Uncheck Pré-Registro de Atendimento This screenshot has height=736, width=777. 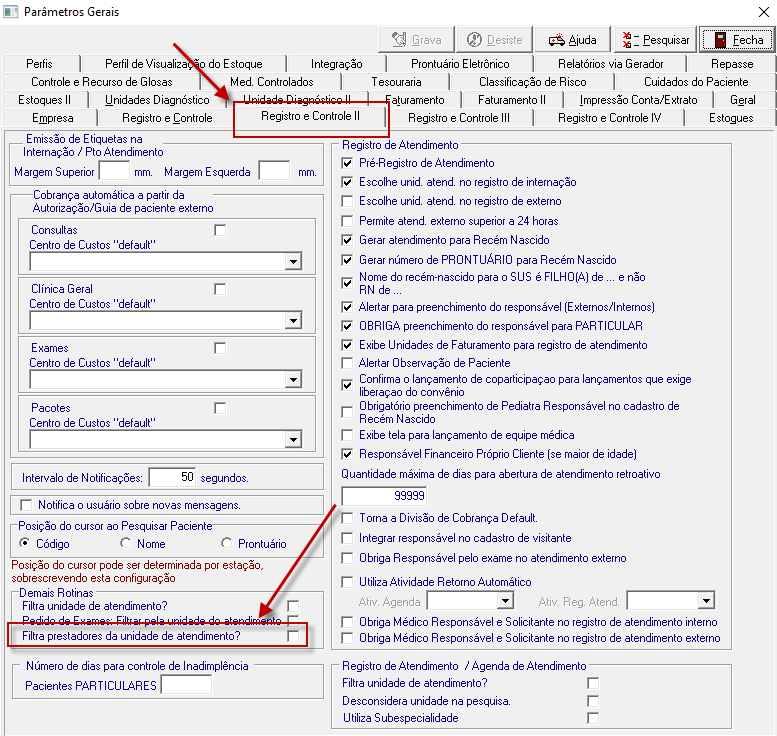coord(347,163)
